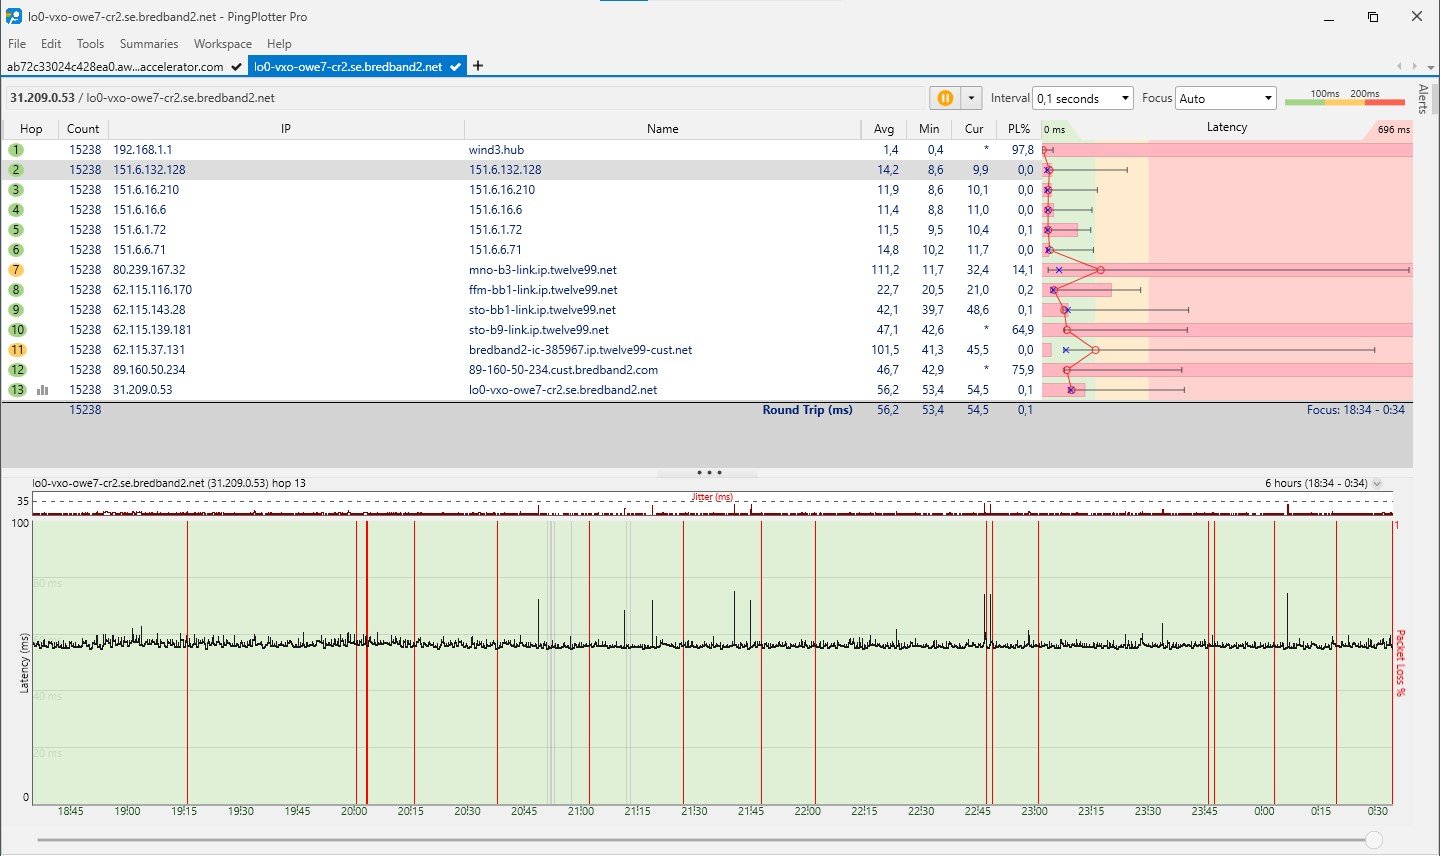Image resolution: width=1440 pixels, height=856 pixels.
Task: Open the Interval 0,1 seconds dropdown
Action: tap(1082, 98)
